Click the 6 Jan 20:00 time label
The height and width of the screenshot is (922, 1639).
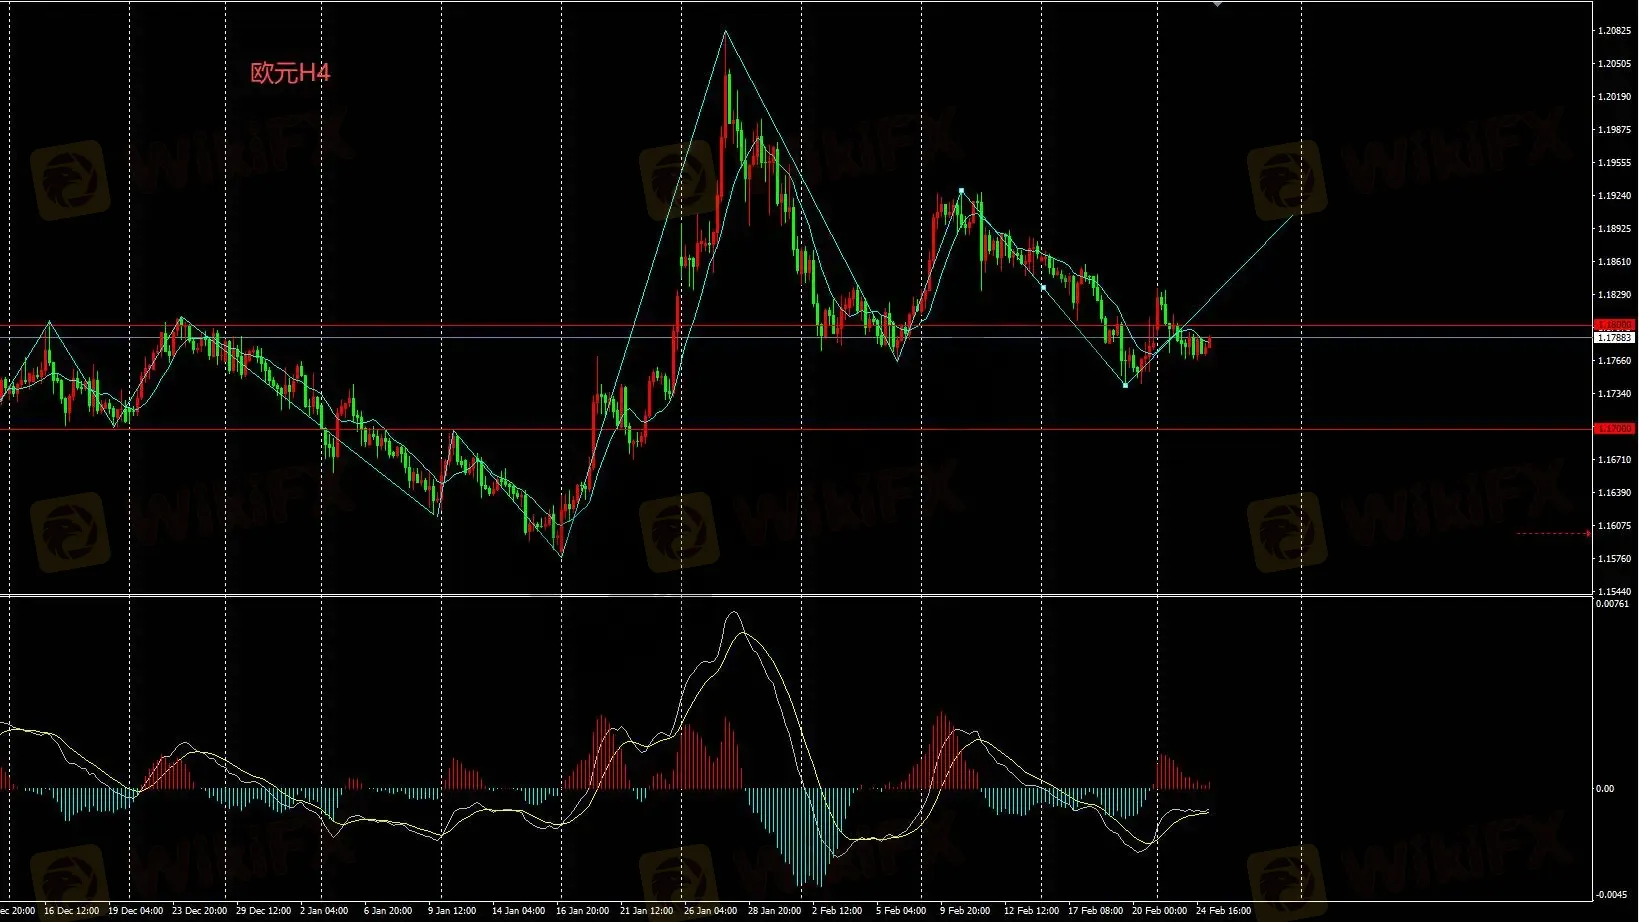(x=388, y=911)
